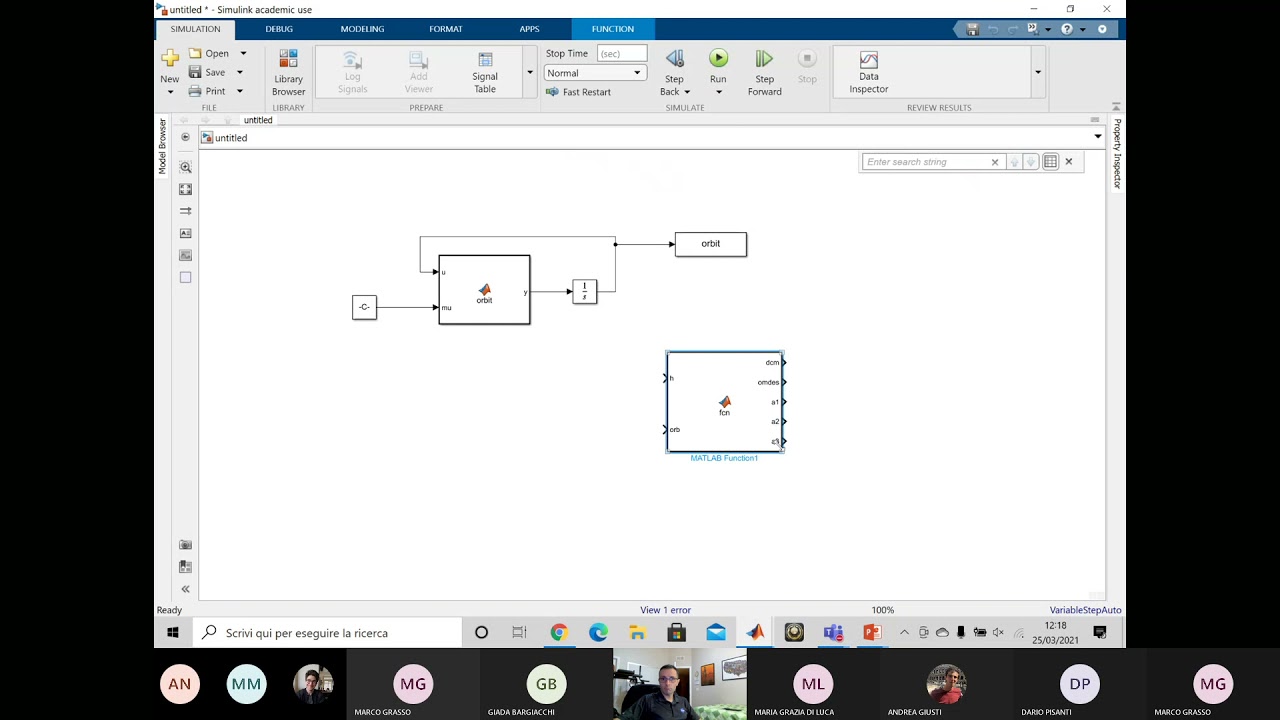Expand the Run dropdown arrow

pos(718,92)
